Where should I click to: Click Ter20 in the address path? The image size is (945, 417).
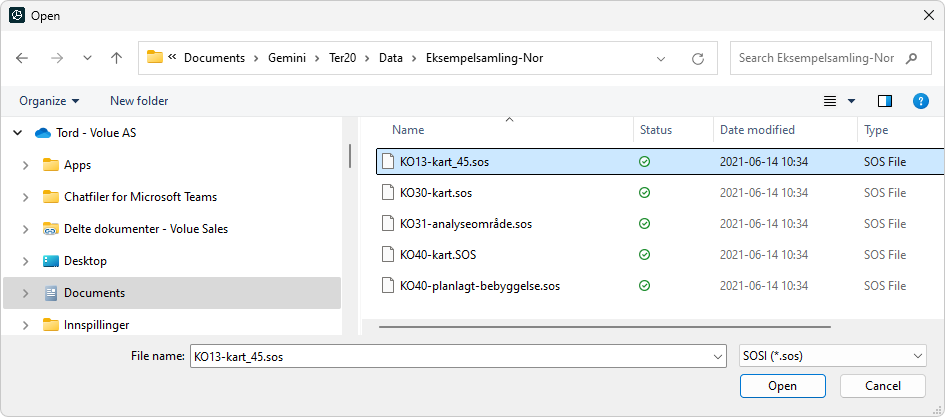[342, 58]
